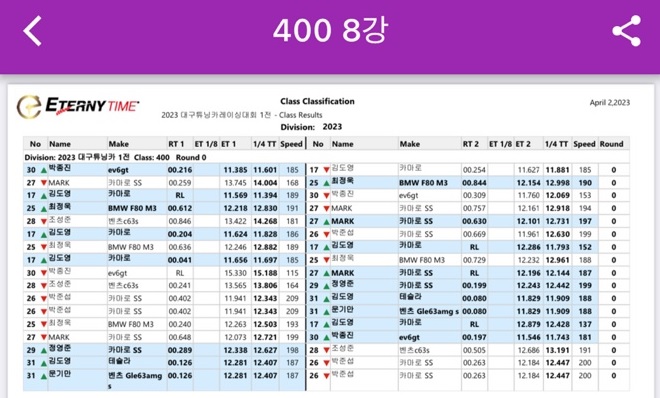Select the RT 1 column header
This screenshot has width=660, height=398.
[176, 144]
